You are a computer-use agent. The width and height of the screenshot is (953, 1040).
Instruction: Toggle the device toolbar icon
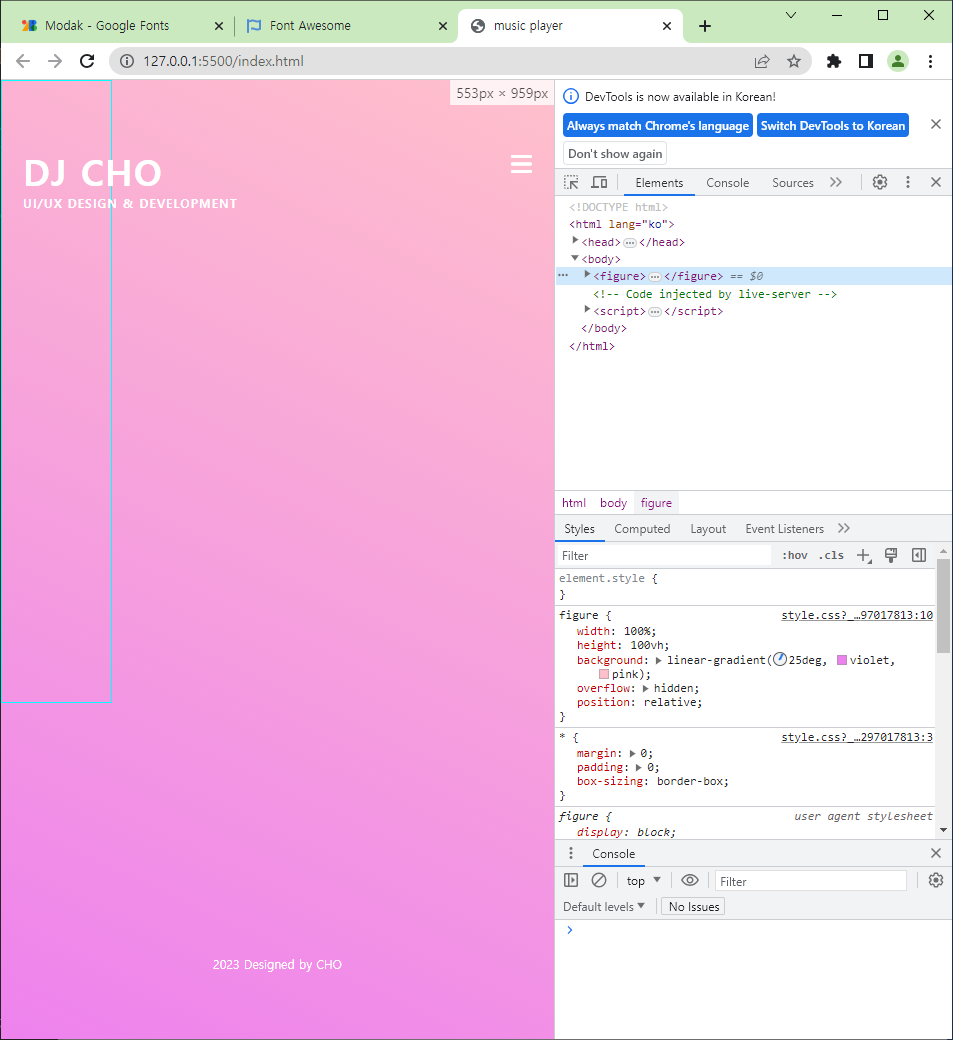coord(600,182)
